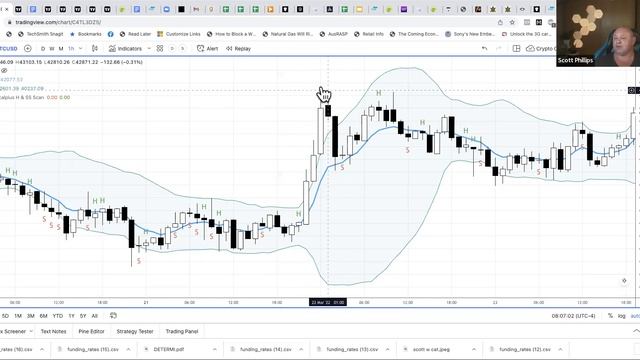Select the 5Y date range
Image resolution: width=640 pixels, height=360 pixels.
click(x=83, y=316)
